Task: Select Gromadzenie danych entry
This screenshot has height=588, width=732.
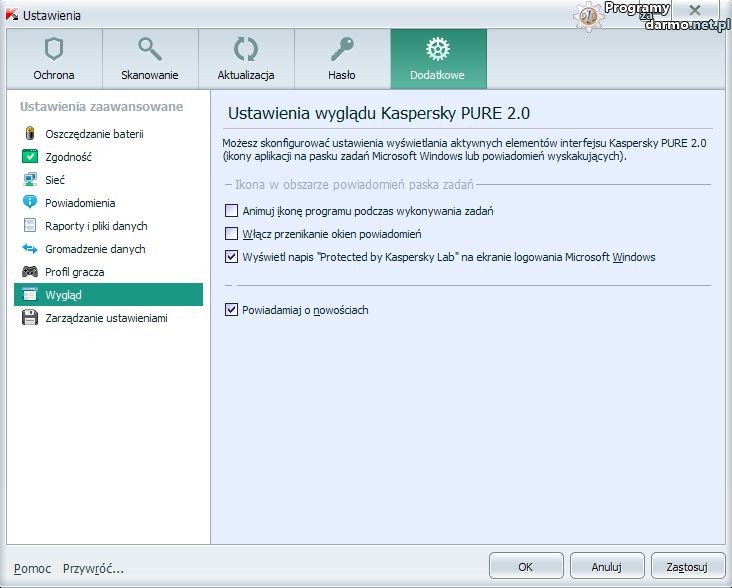Action: (108, 249)
